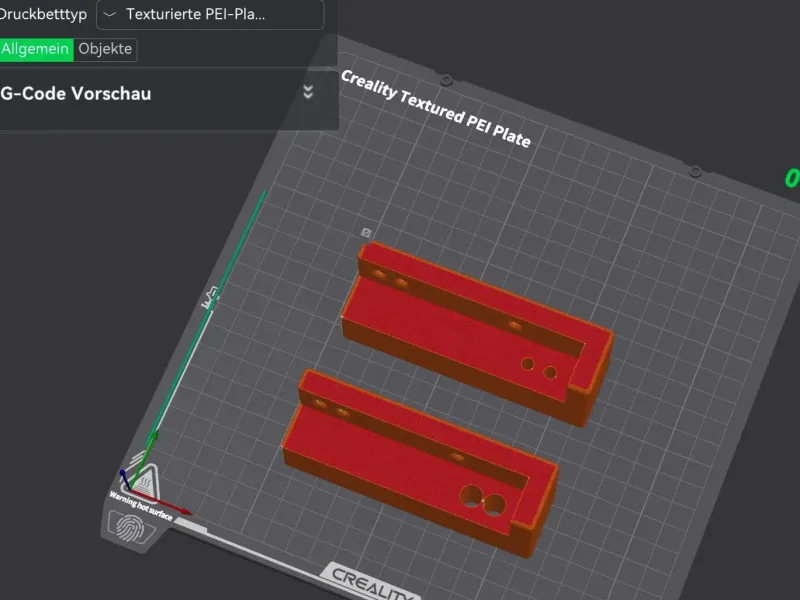Viewport: 800px width, 600px height.
Task: Click the G-Code Vorschau heading
Action: click(76, 94)
